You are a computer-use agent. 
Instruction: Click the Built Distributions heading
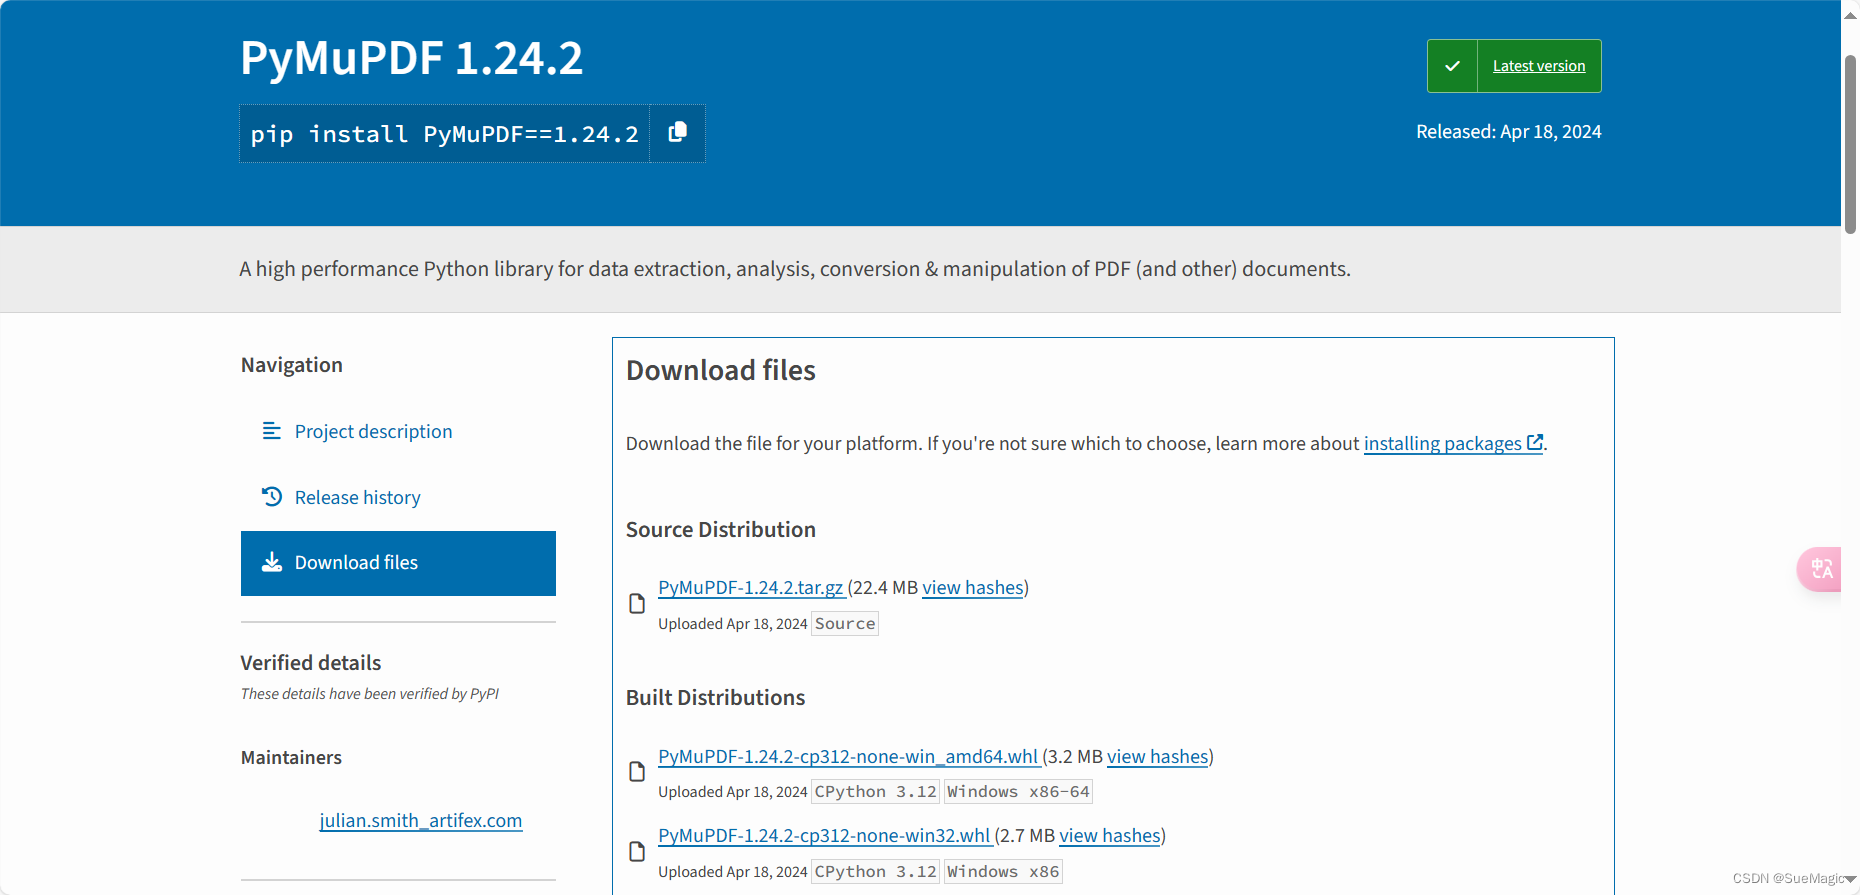click(715, 697)
